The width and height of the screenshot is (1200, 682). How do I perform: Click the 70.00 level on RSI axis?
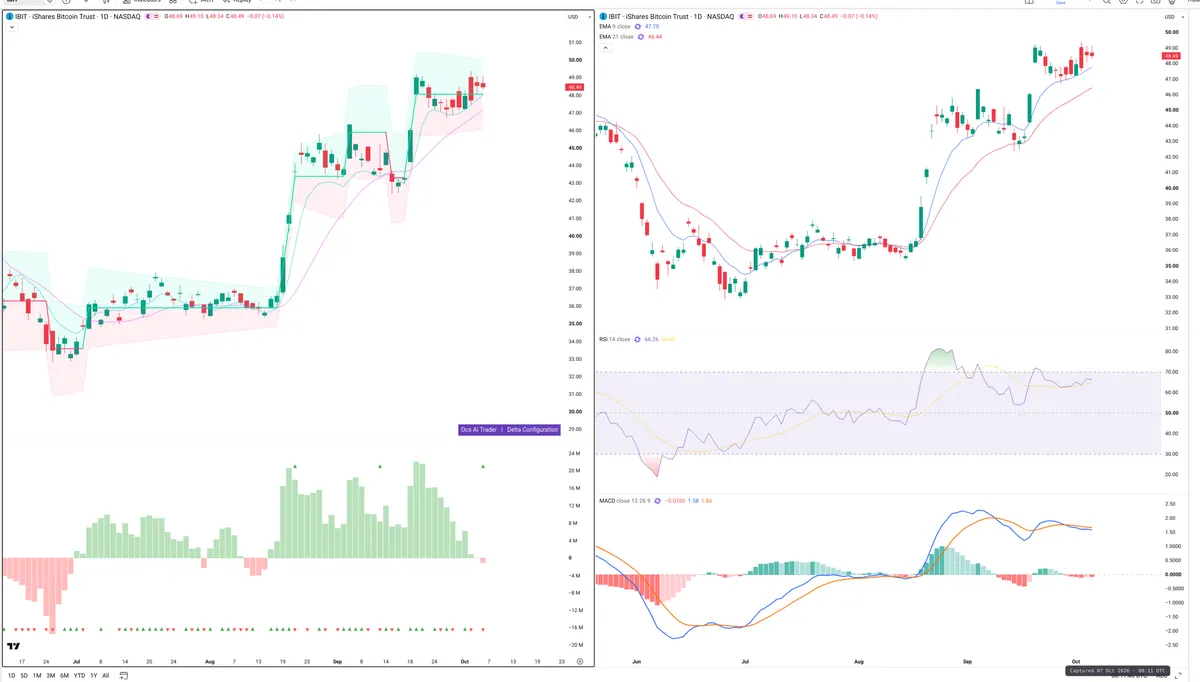(x=1171, y=372)
